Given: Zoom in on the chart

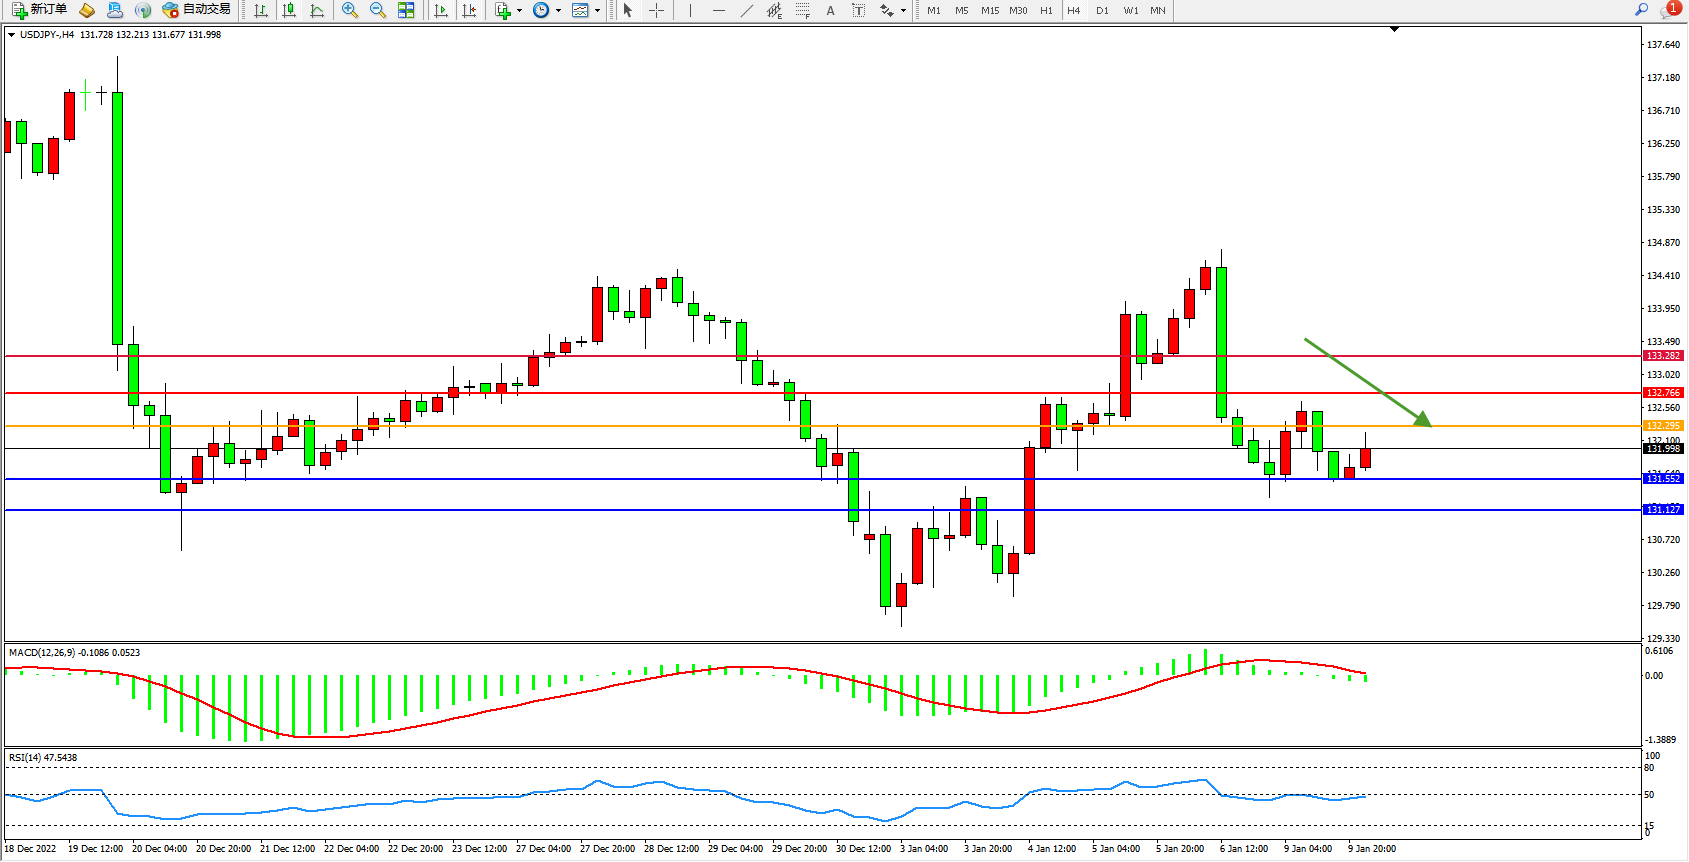Looking at the screenshot, I should [350, 10].
